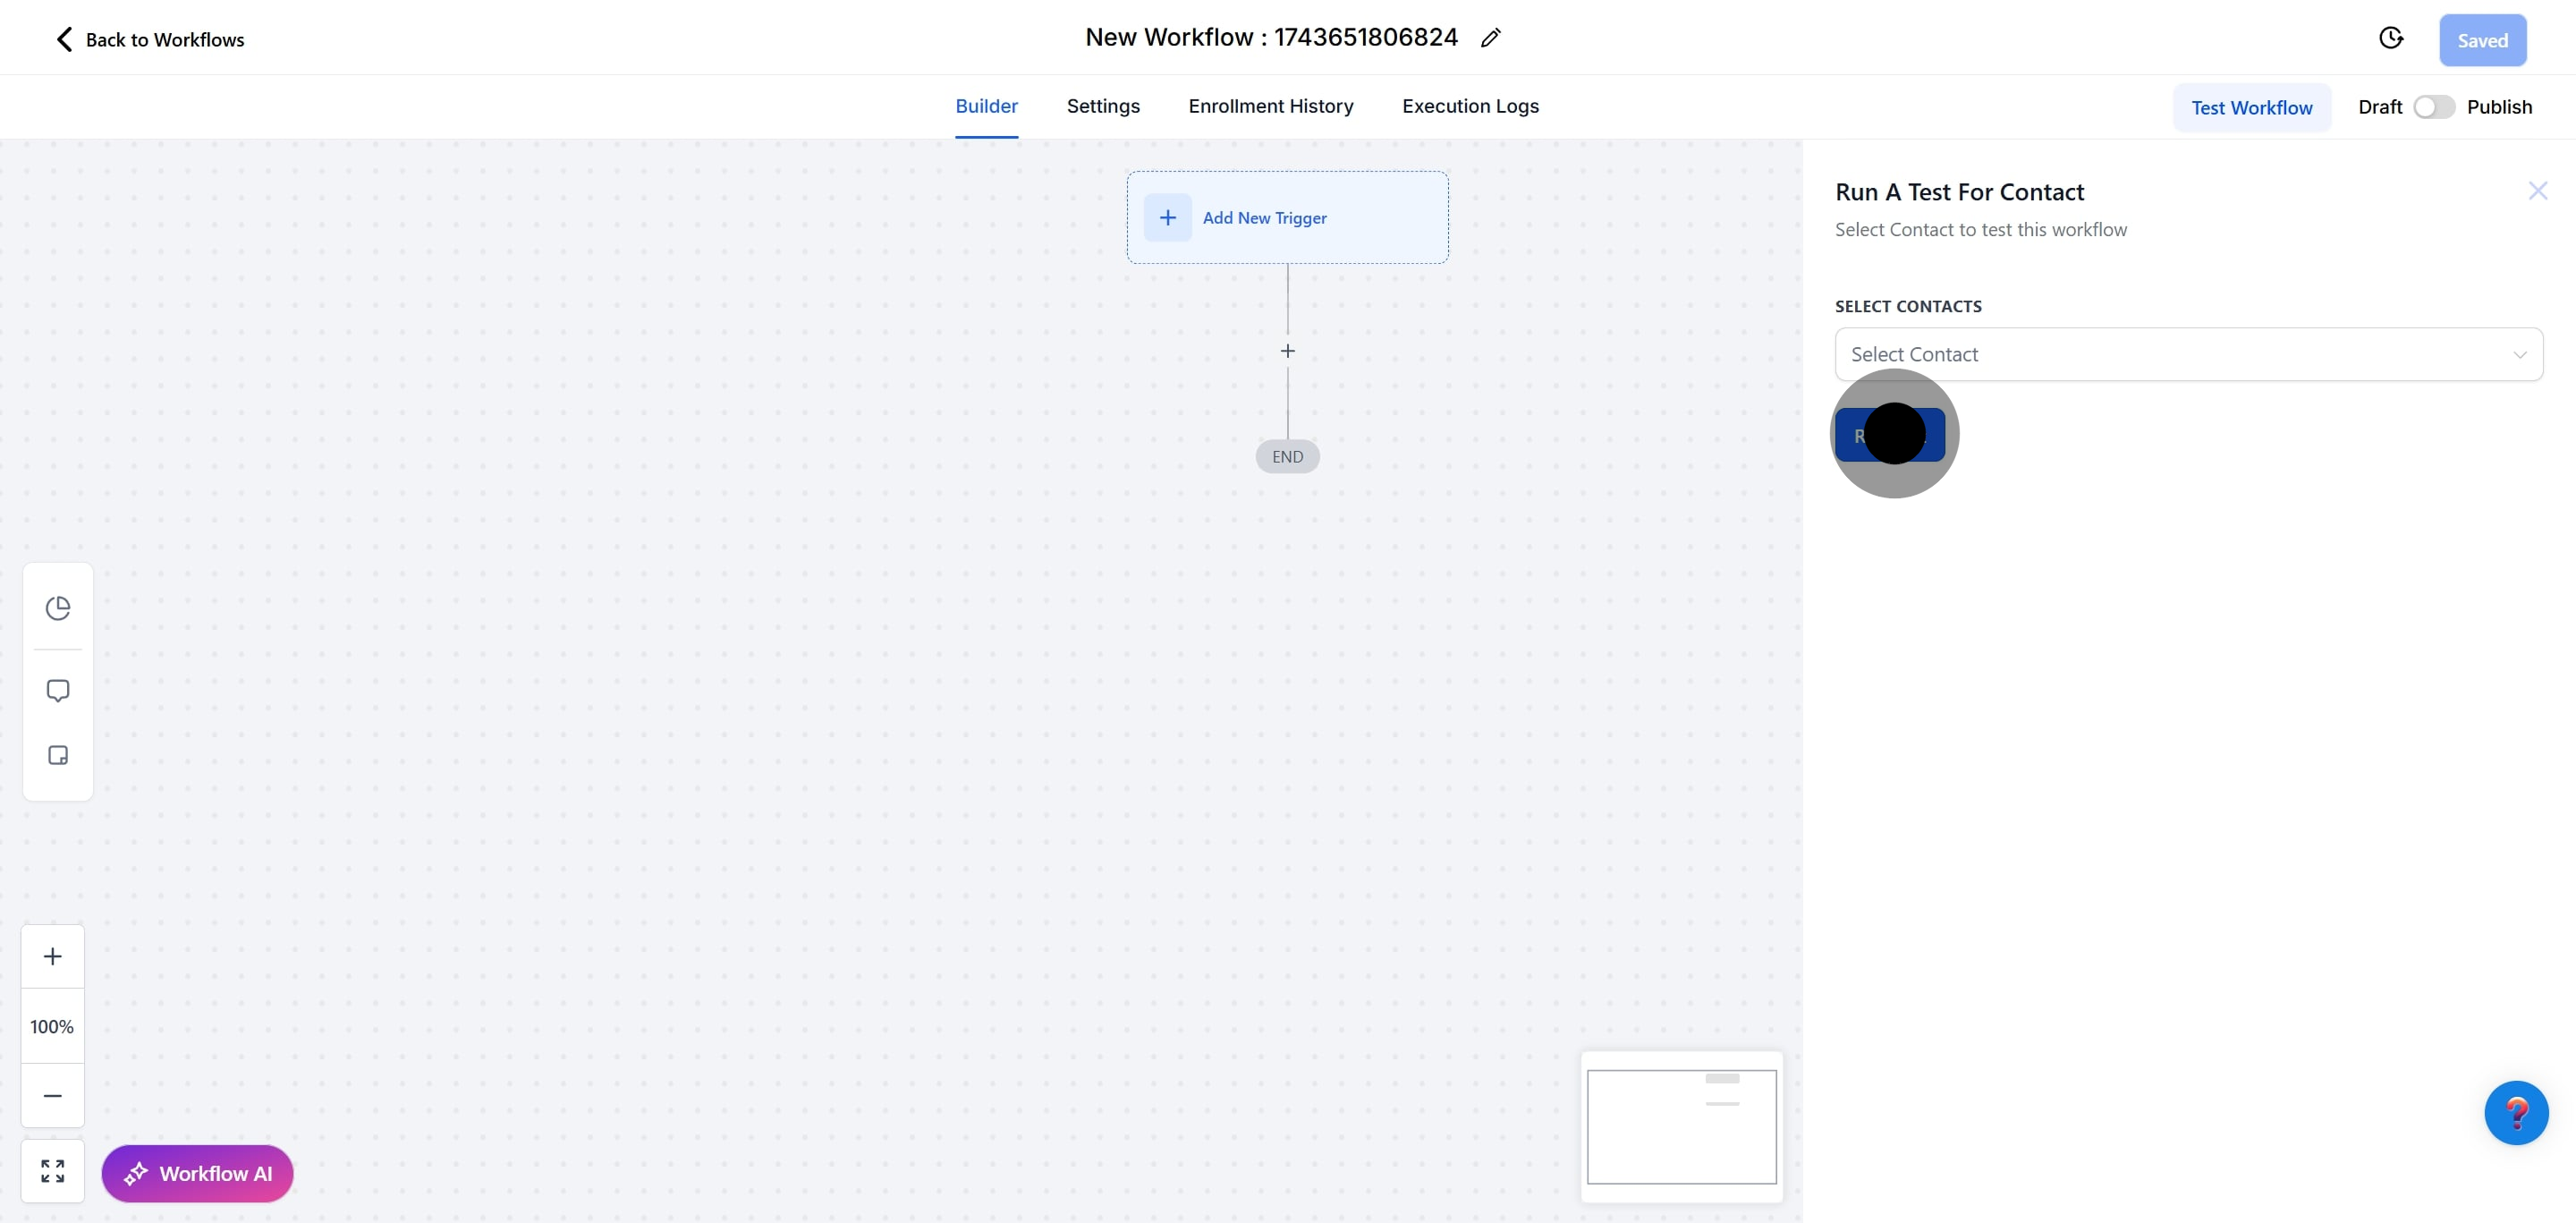This screenshot has width=2576, height=1223.
Task: Click the comment bubble icon in left toolbar
Action: point(58,691)
